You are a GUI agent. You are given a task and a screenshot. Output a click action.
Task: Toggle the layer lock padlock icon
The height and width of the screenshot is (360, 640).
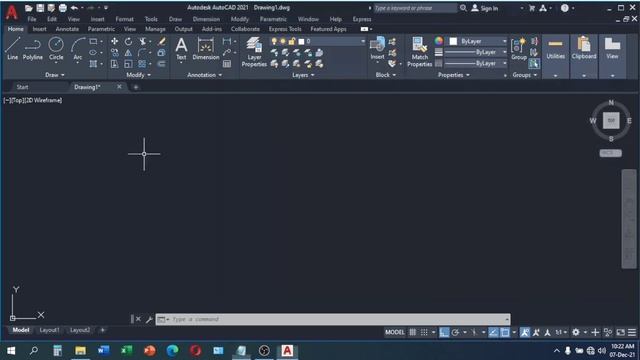point(292,41)
